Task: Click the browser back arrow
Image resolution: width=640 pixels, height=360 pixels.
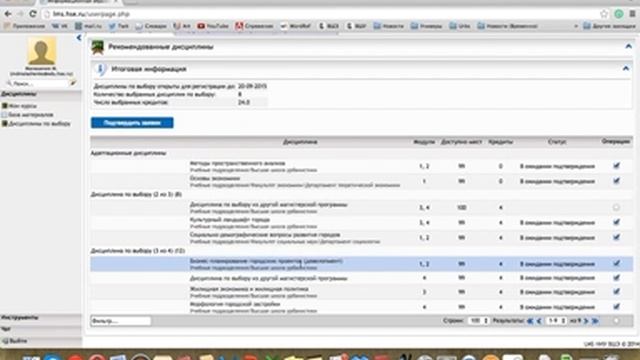Action: 8,14
